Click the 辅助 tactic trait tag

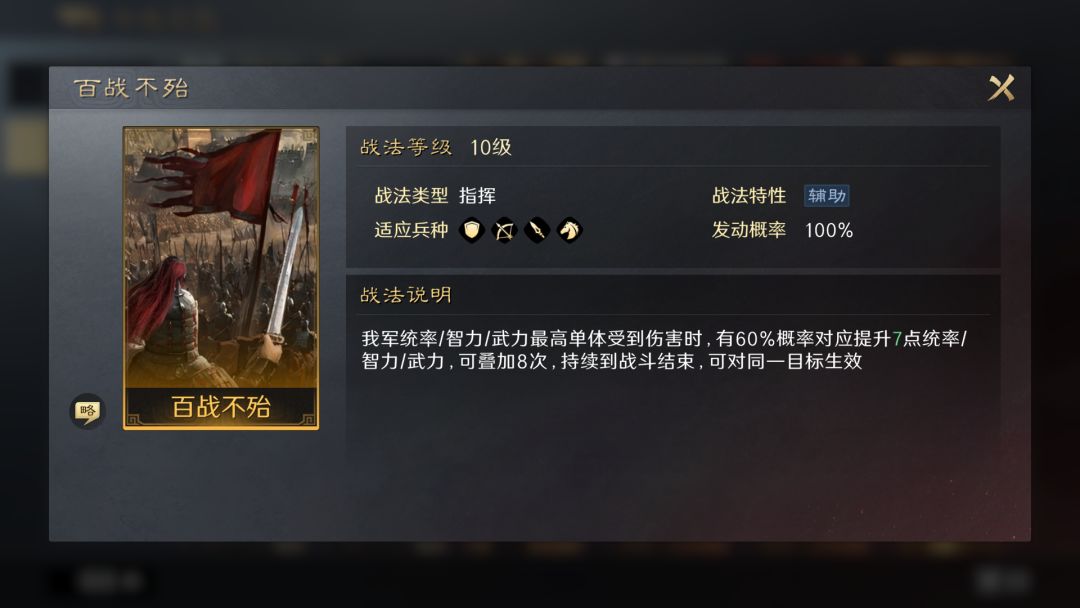click(827, 196)
